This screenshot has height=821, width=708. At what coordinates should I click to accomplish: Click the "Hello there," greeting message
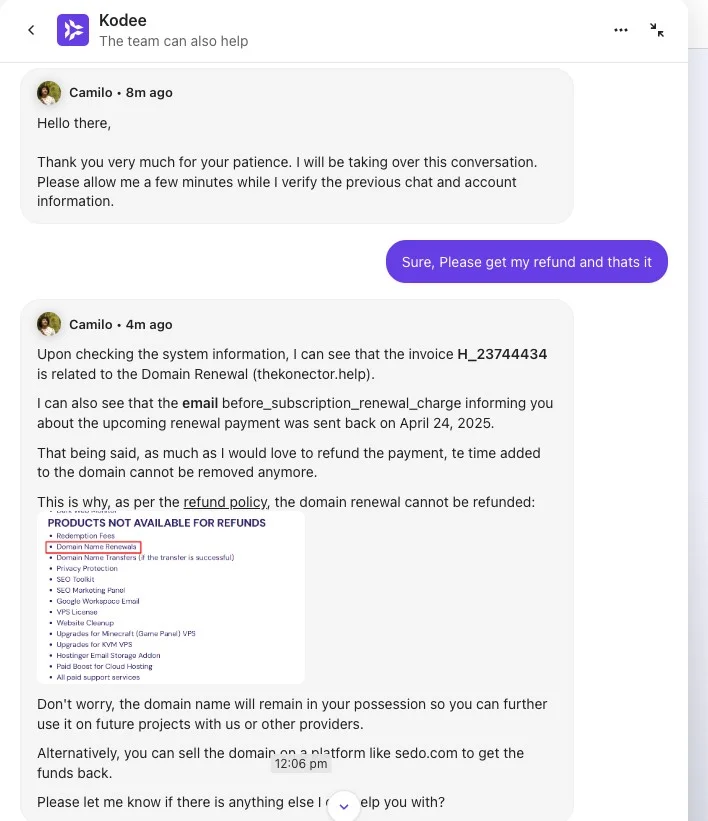tap(74, 123)
